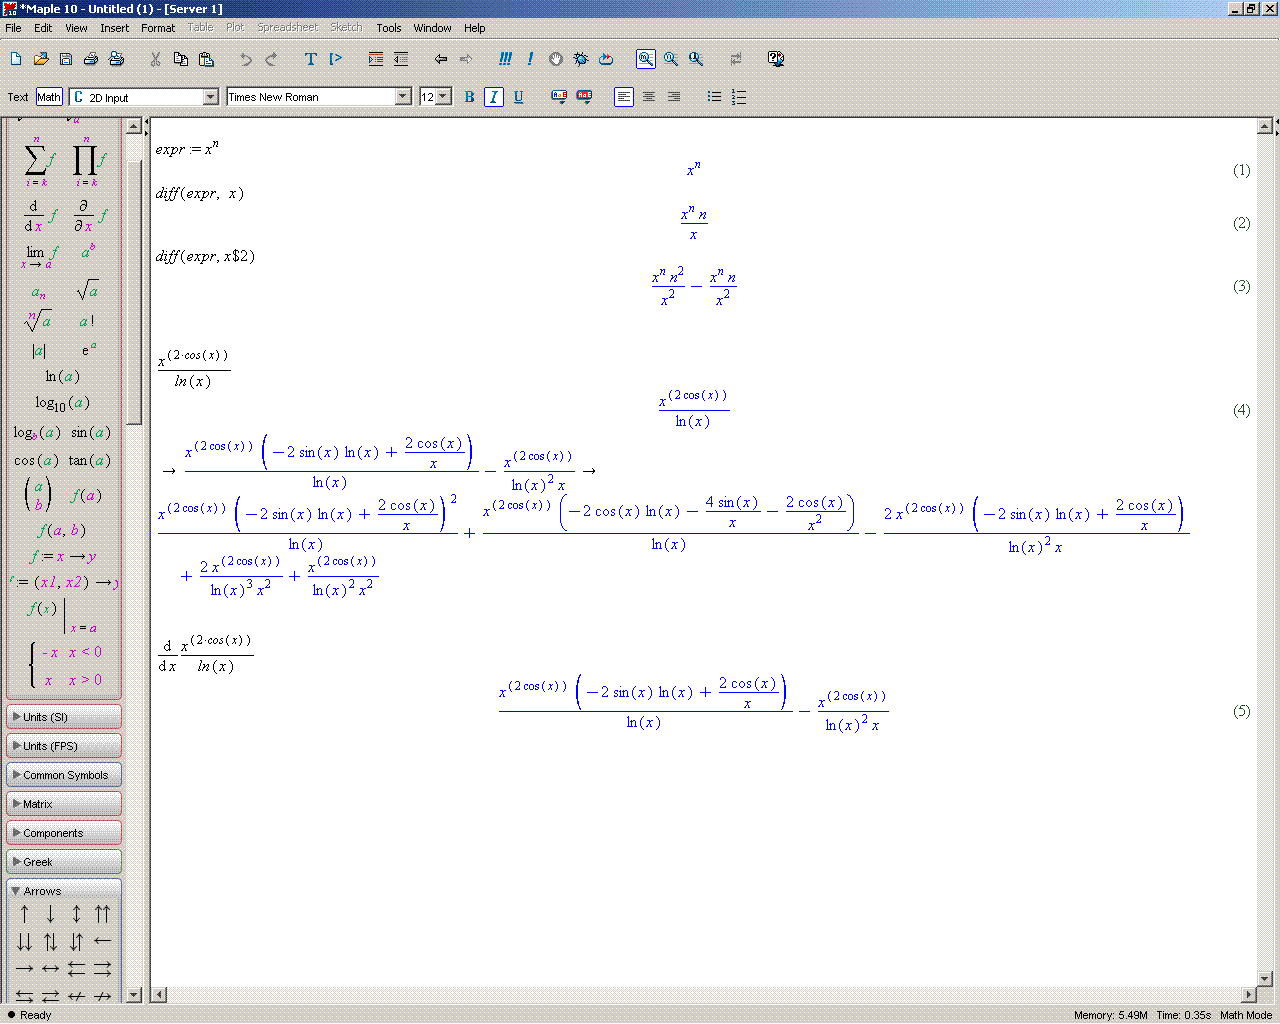Open the font size dropdown
This screenshot has width=1280, height=1024.
pyautogui.click(x=443, y=97)
